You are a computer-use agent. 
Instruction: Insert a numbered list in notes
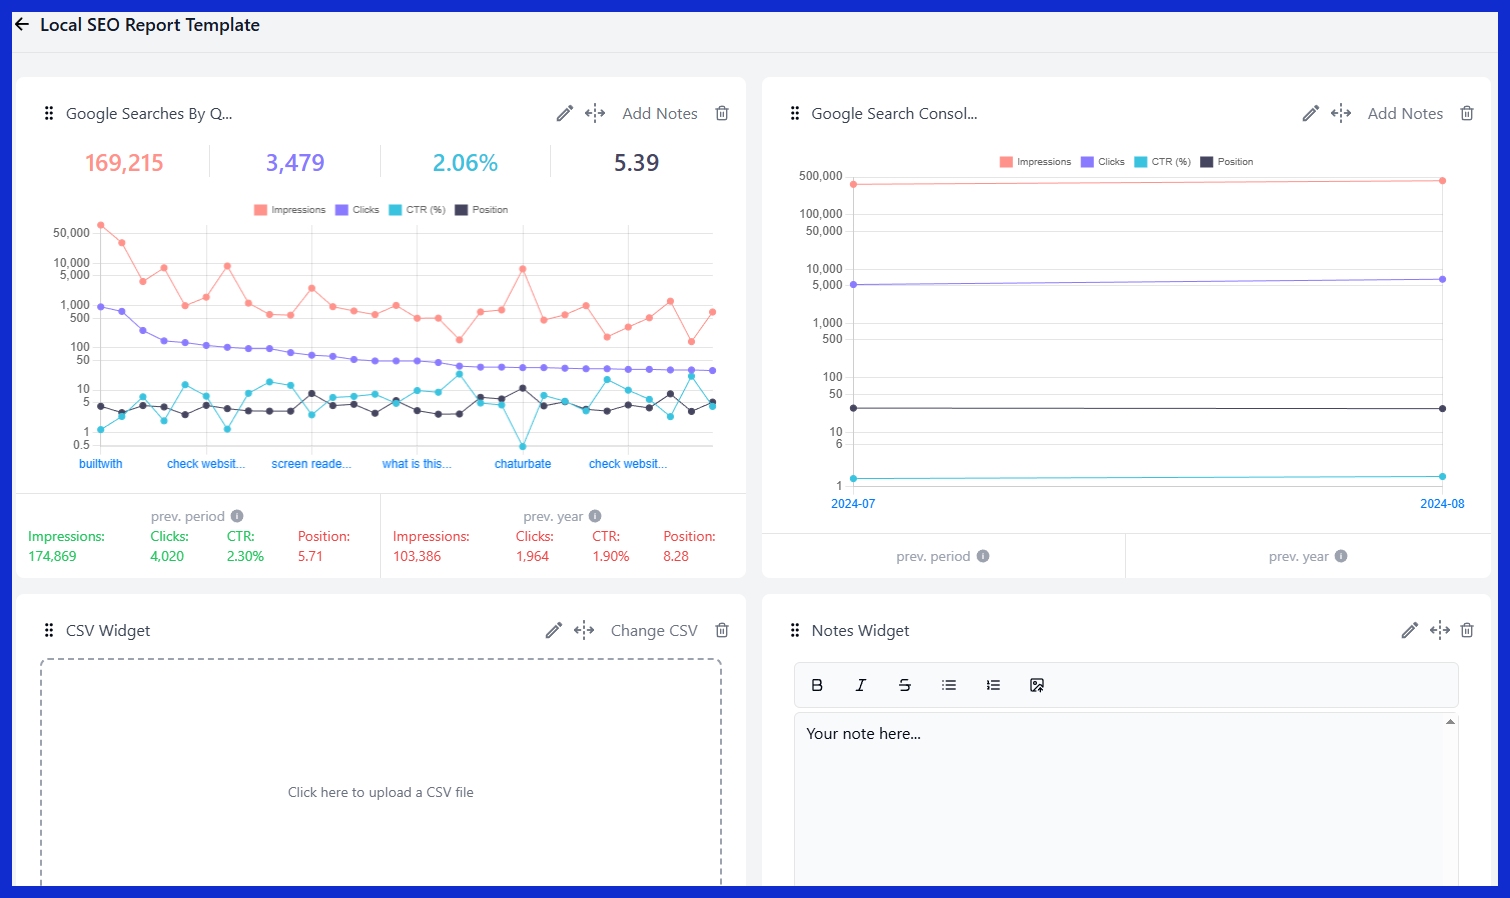click(x=993, y=685)
